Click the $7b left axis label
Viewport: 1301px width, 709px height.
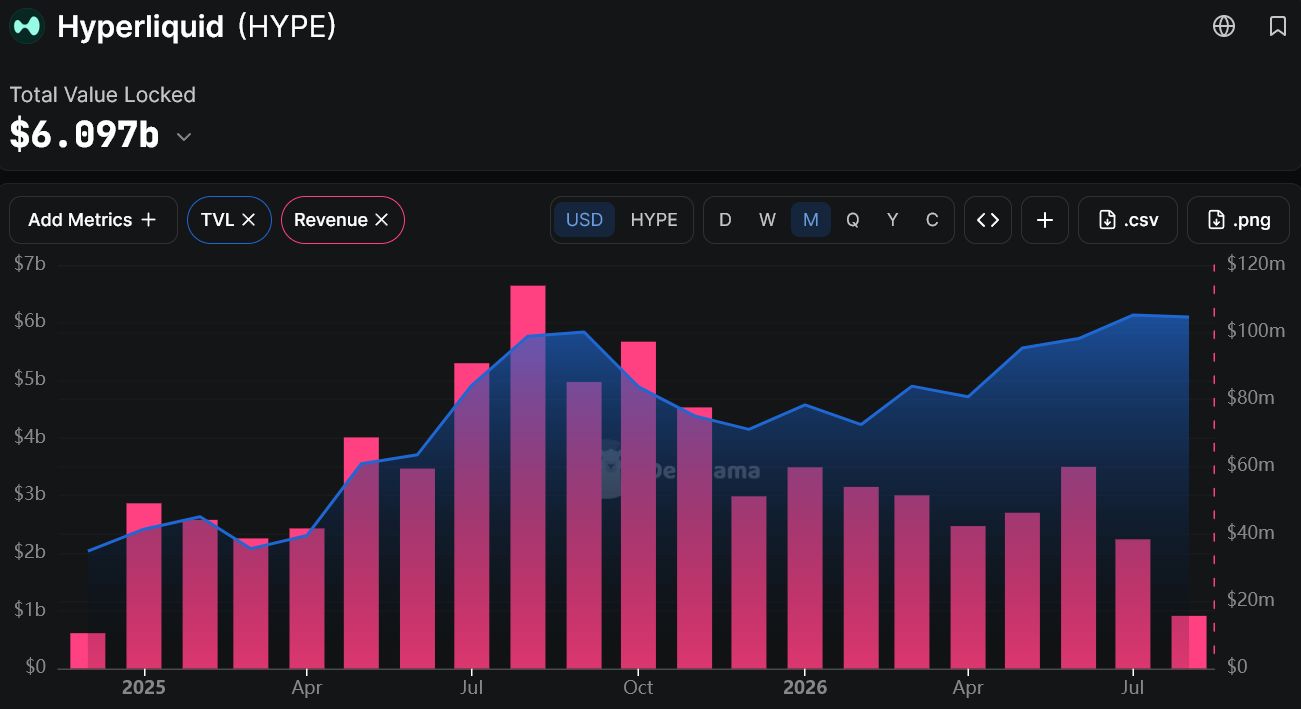pos(30,264)
